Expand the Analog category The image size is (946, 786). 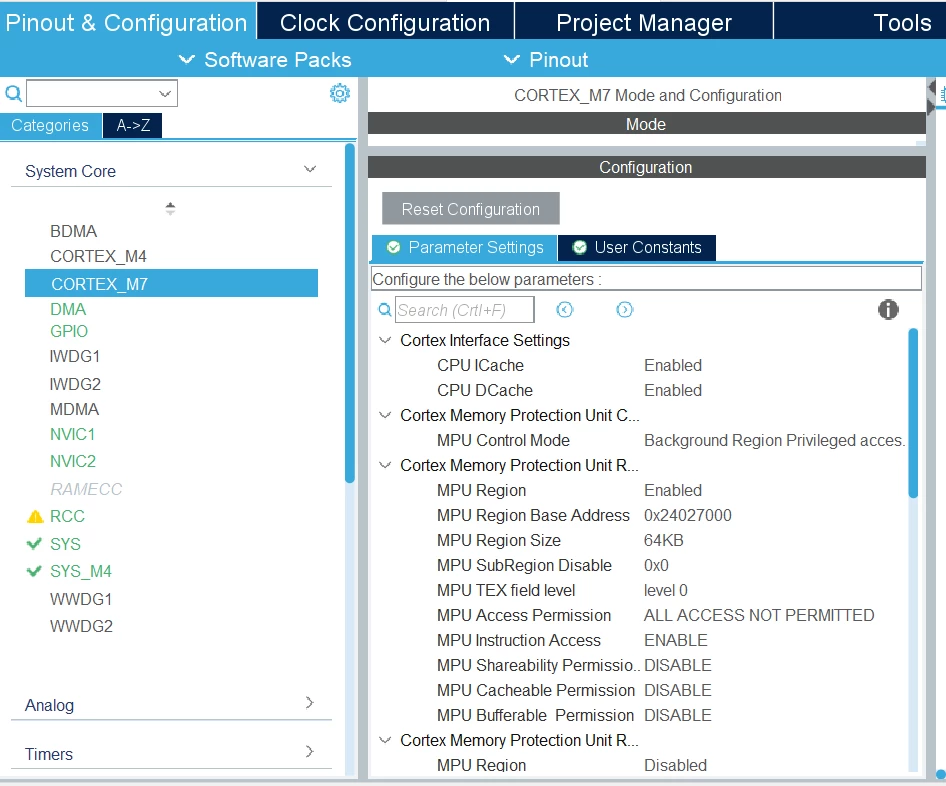310,702
